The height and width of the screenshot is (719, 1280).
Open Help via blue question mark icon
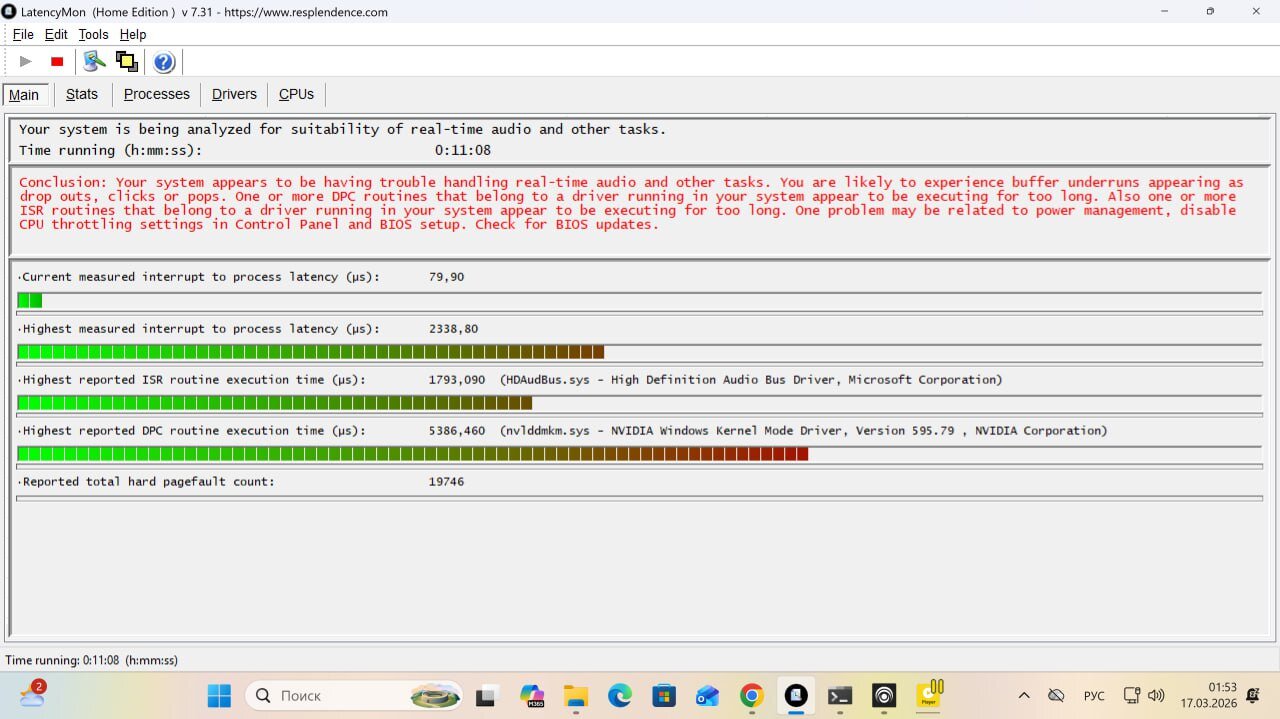[x=164, y=62]
